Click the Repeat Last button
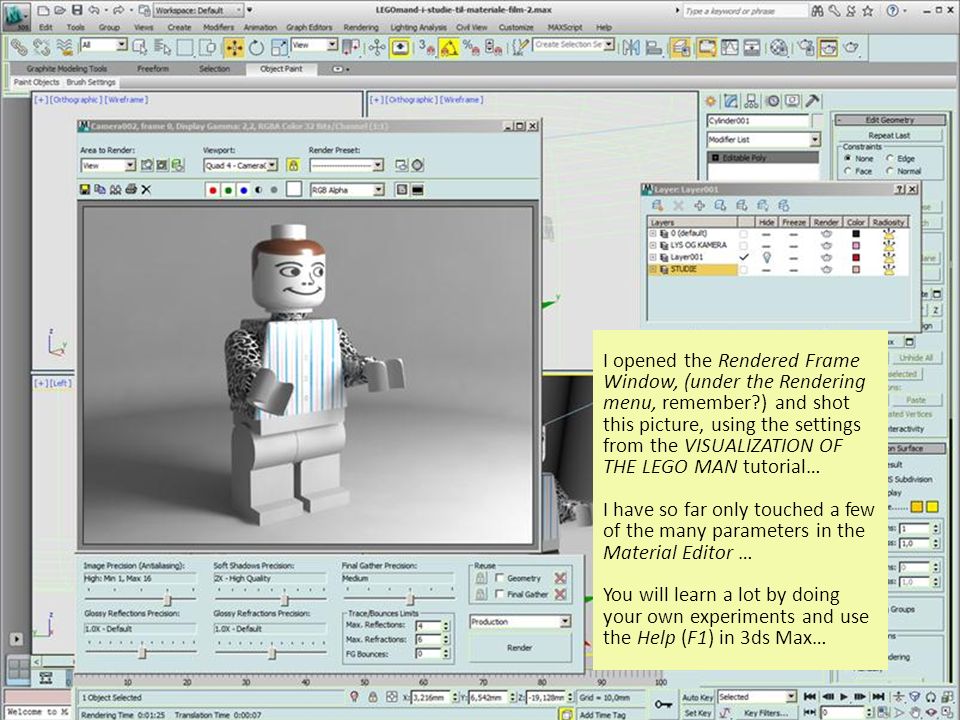Viewport: 960px width, 720px height. [889, 135]
